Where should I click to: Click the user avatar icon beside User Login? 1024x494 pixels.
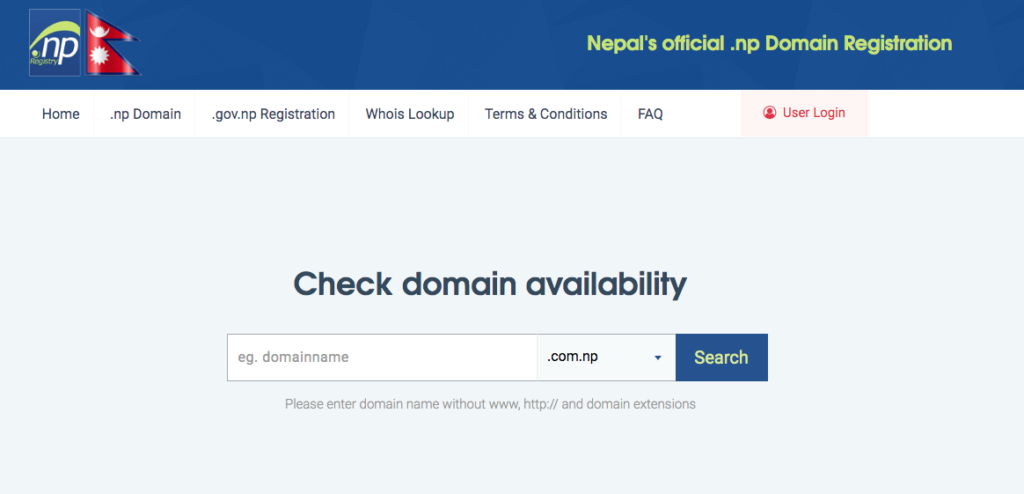click(x=769, y=113)
